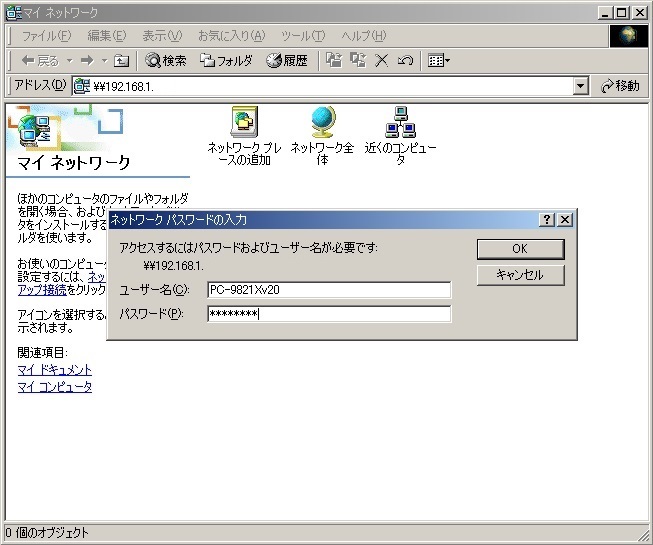
Task: Click the 検索 search toolbar button
Action: (x=166, y=61)
